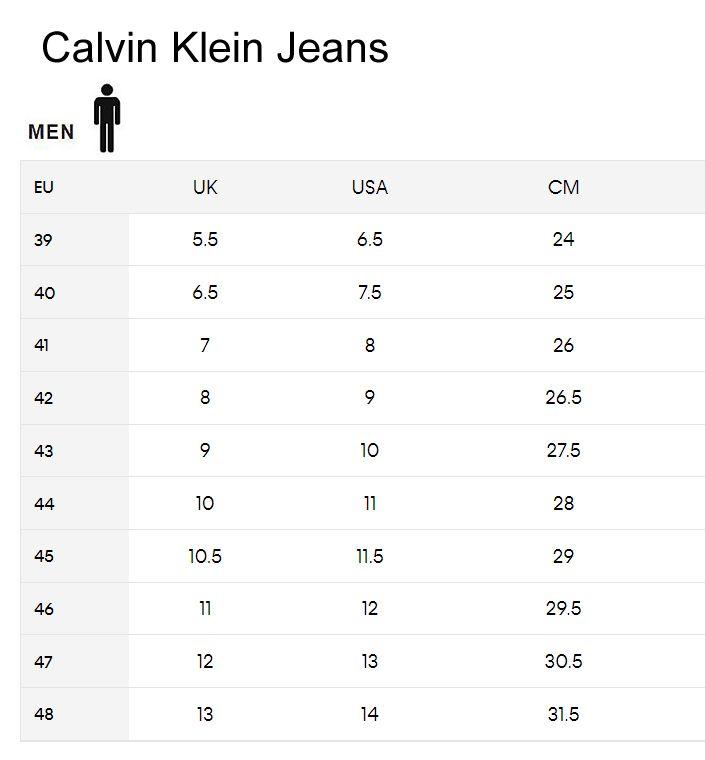Screen dimensions: 705x760
Task: Pick EU size 42 row label
Action: tap(43, 398)
